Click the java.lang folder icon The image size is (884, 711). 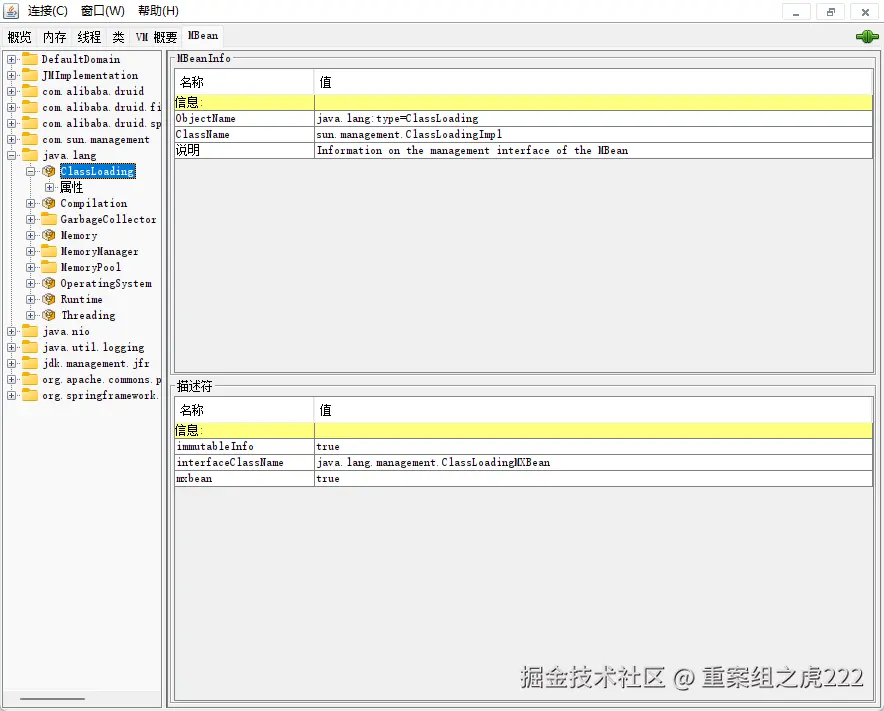[29, 155]
